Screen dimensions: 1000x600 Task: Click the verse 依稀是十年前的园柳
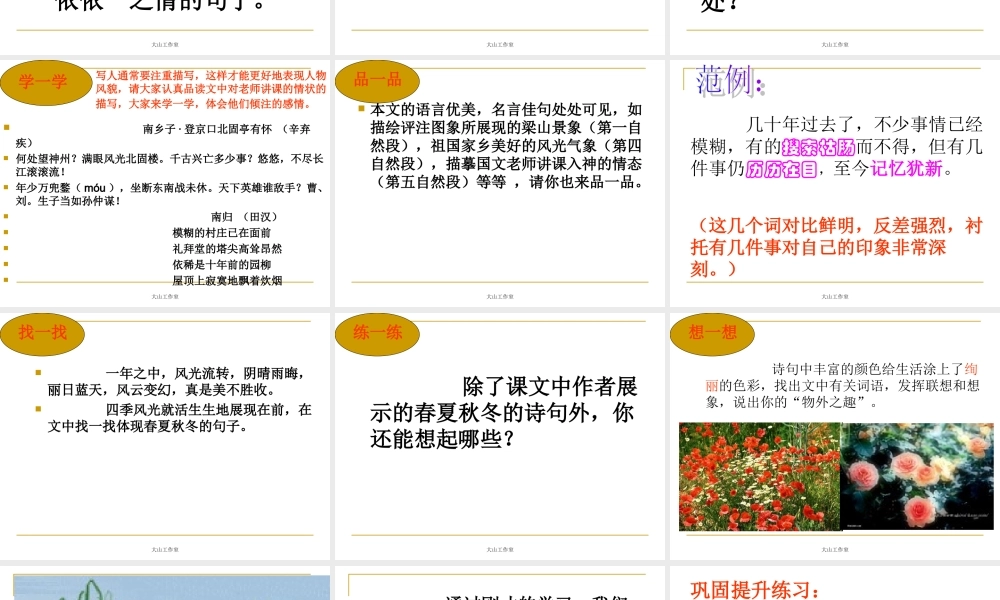tap(221, 265)
